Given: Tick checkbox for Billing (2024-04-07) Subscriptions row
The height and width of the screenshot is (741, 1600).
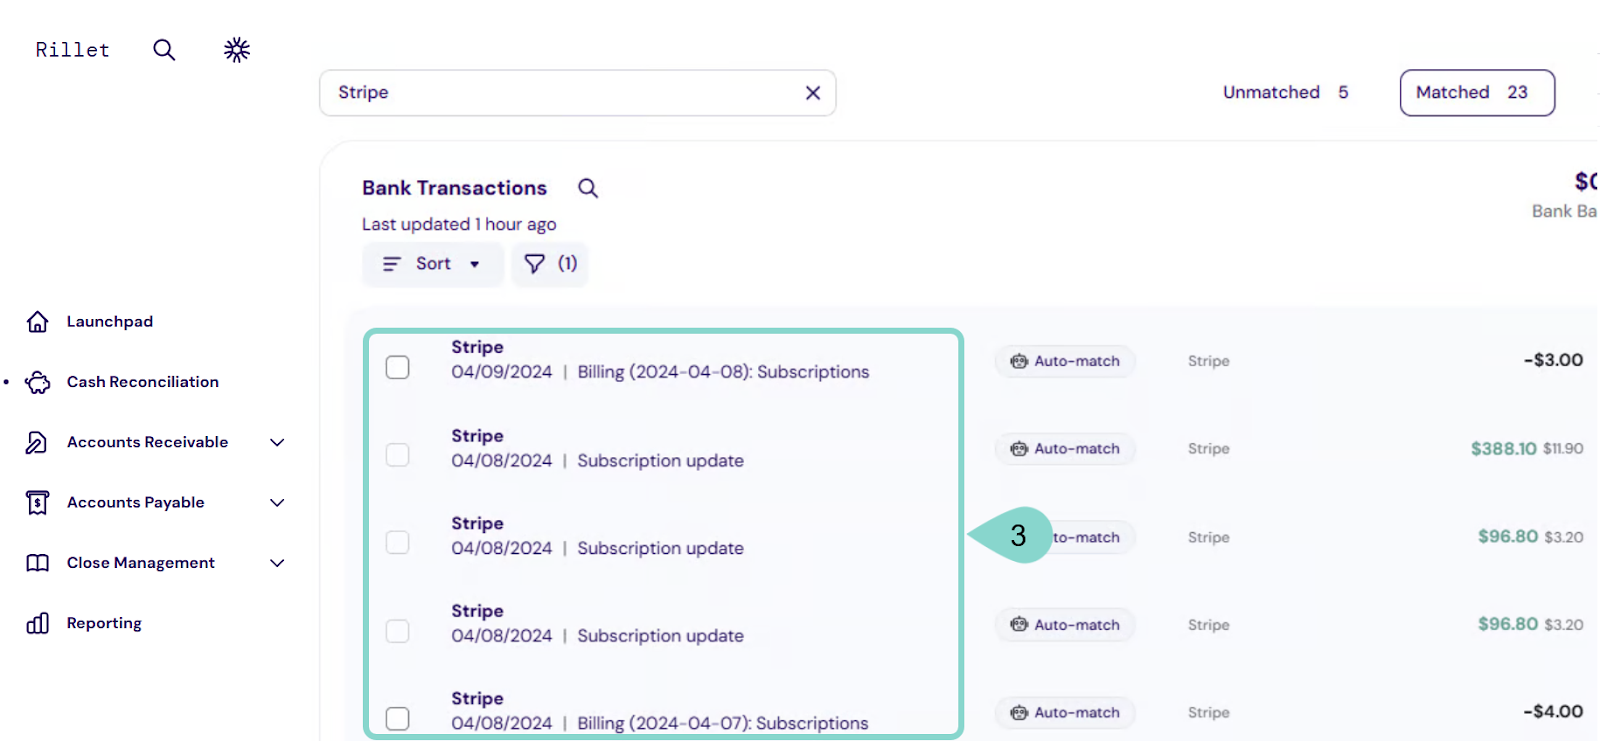Looking at the screenshot, I should pyautogui.click(x=398, y=718).
